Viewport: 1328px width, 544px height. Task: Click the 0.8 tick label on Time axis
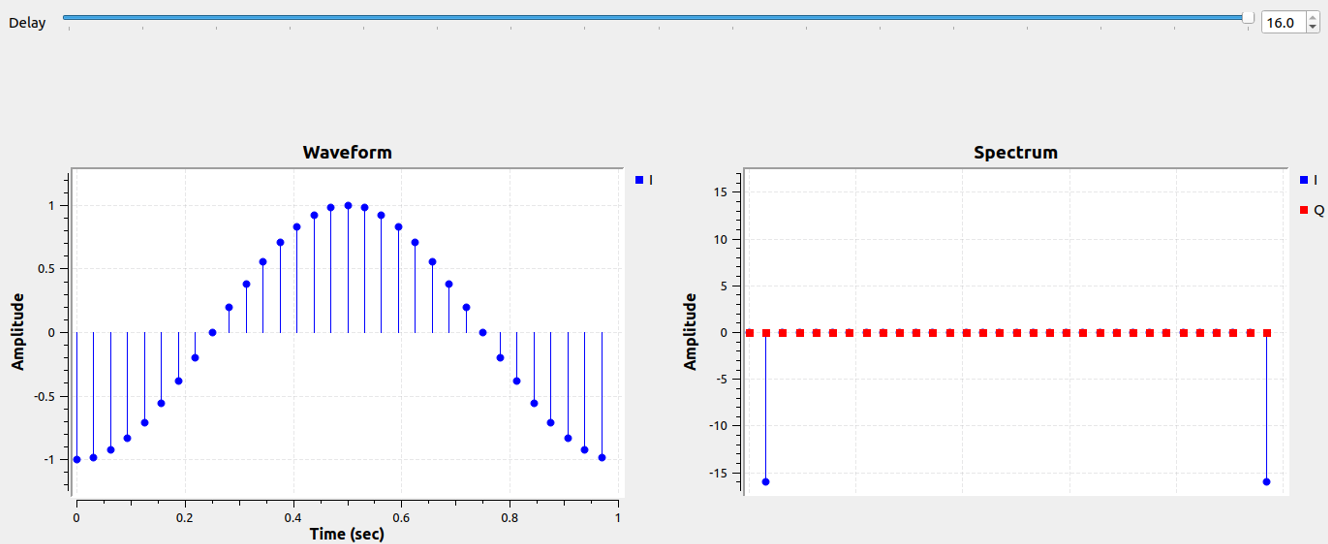pos(509,518)
